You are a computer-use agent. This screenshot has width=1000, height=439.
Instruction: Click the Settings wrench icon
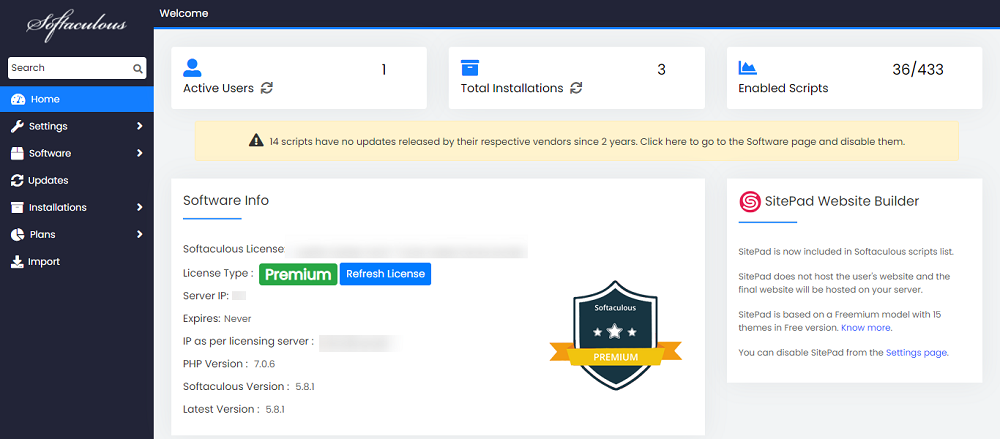coord(17,126)
